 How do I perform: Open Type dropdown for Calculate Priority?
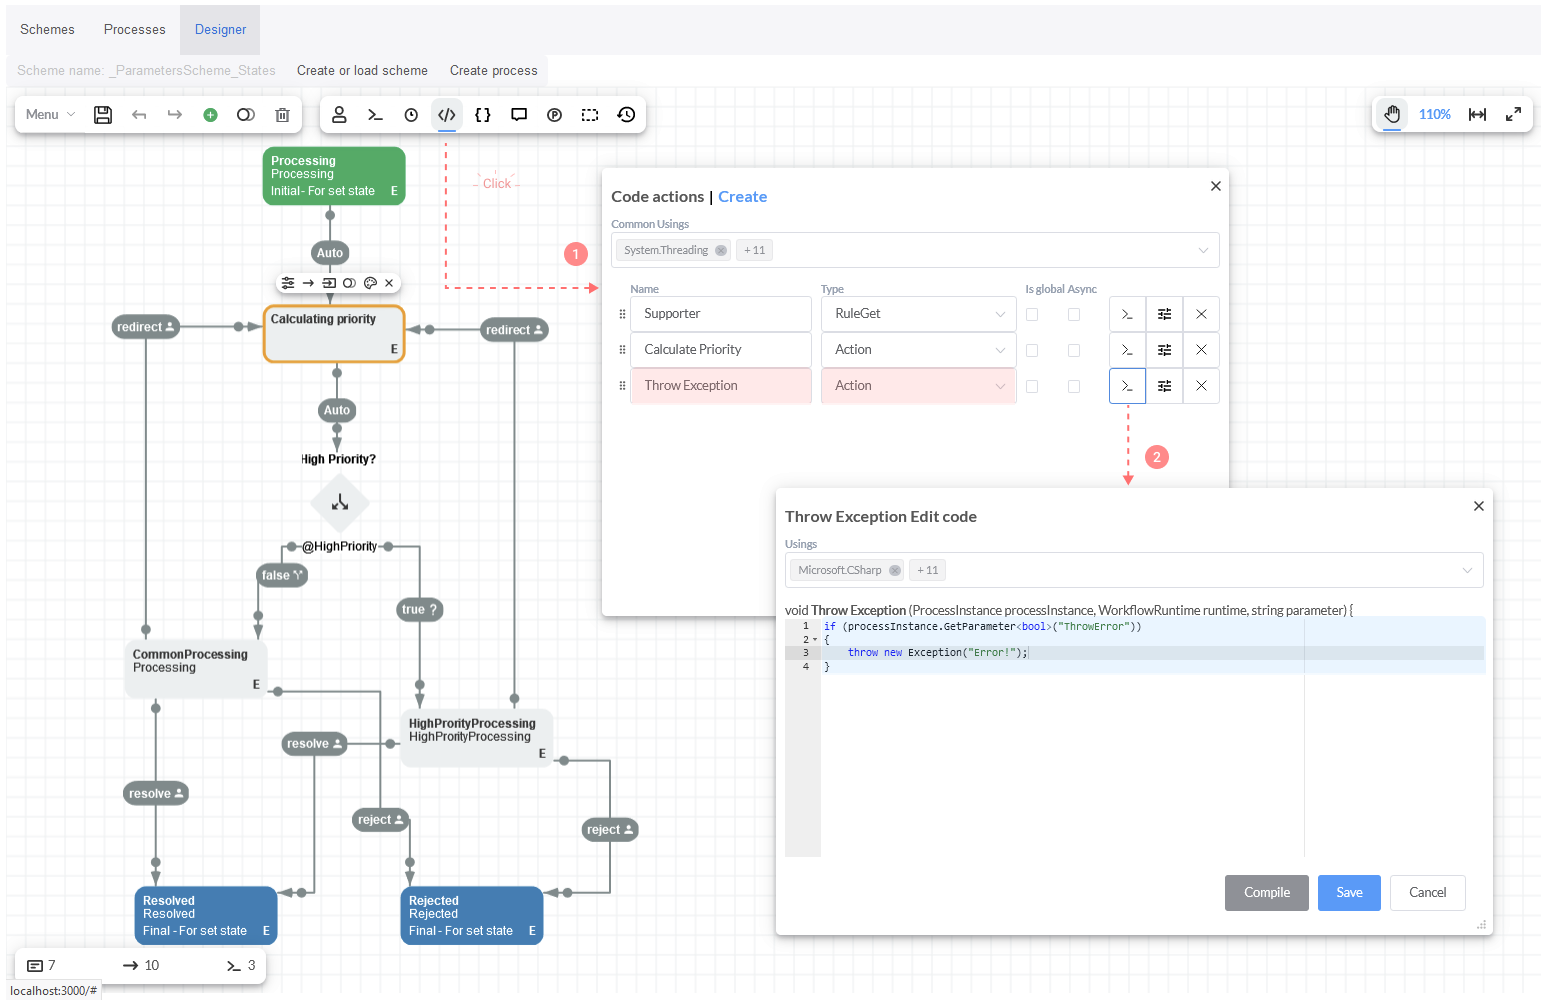tap(918, 350)
